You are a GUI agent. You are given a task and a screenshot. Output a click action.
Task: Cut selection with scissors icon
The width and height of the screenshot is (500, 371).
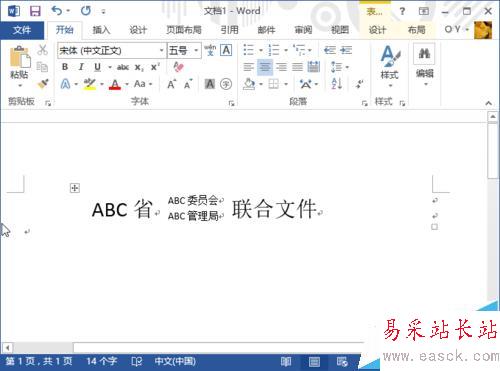click(42, 50)
